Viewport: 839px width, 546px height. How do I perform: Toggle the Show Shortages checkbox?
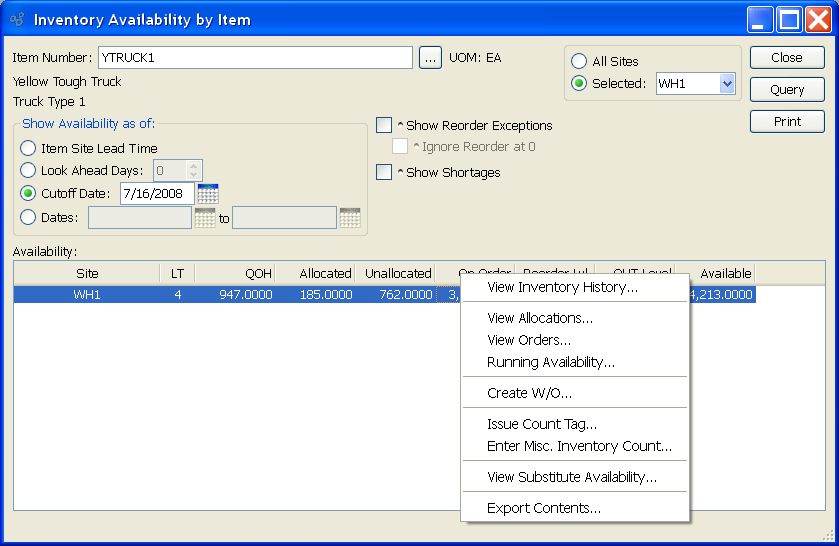(x=384, y=172)
